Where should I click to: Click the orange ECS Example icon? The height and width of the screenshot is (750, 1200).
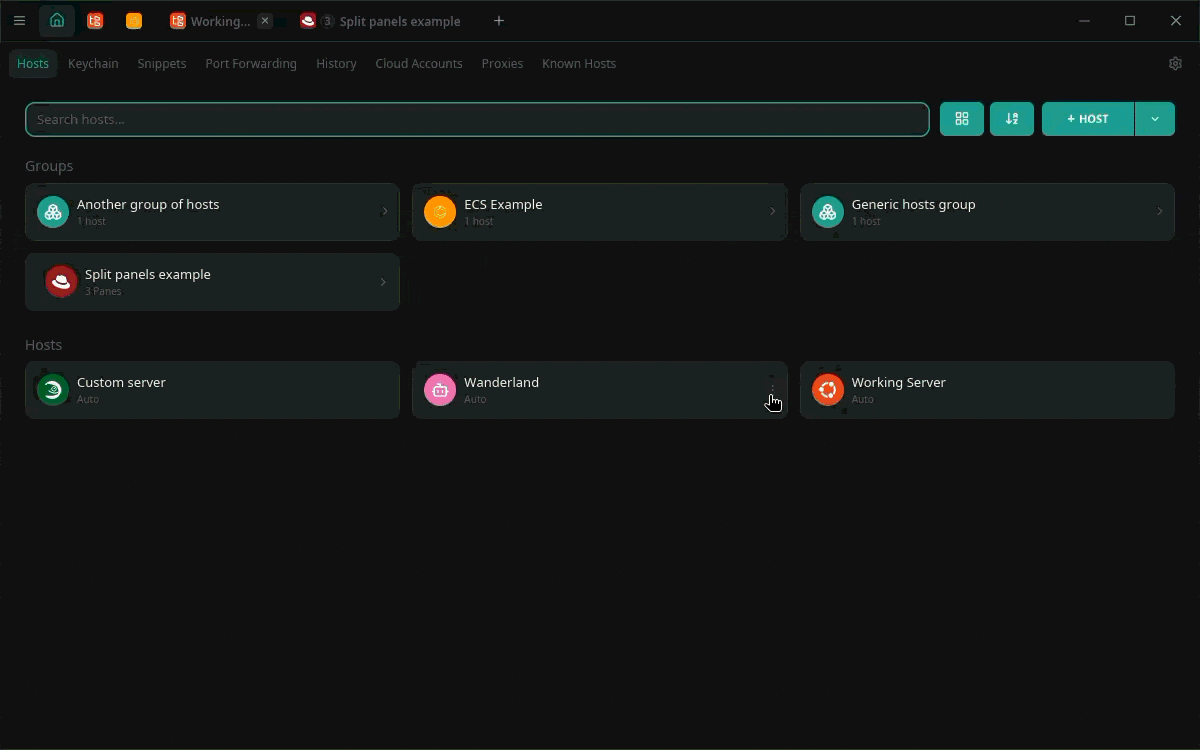440,212
